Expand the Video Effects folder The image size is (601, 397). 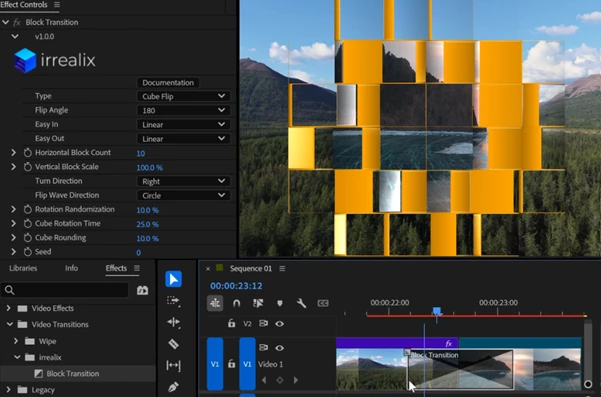(8, 308)
